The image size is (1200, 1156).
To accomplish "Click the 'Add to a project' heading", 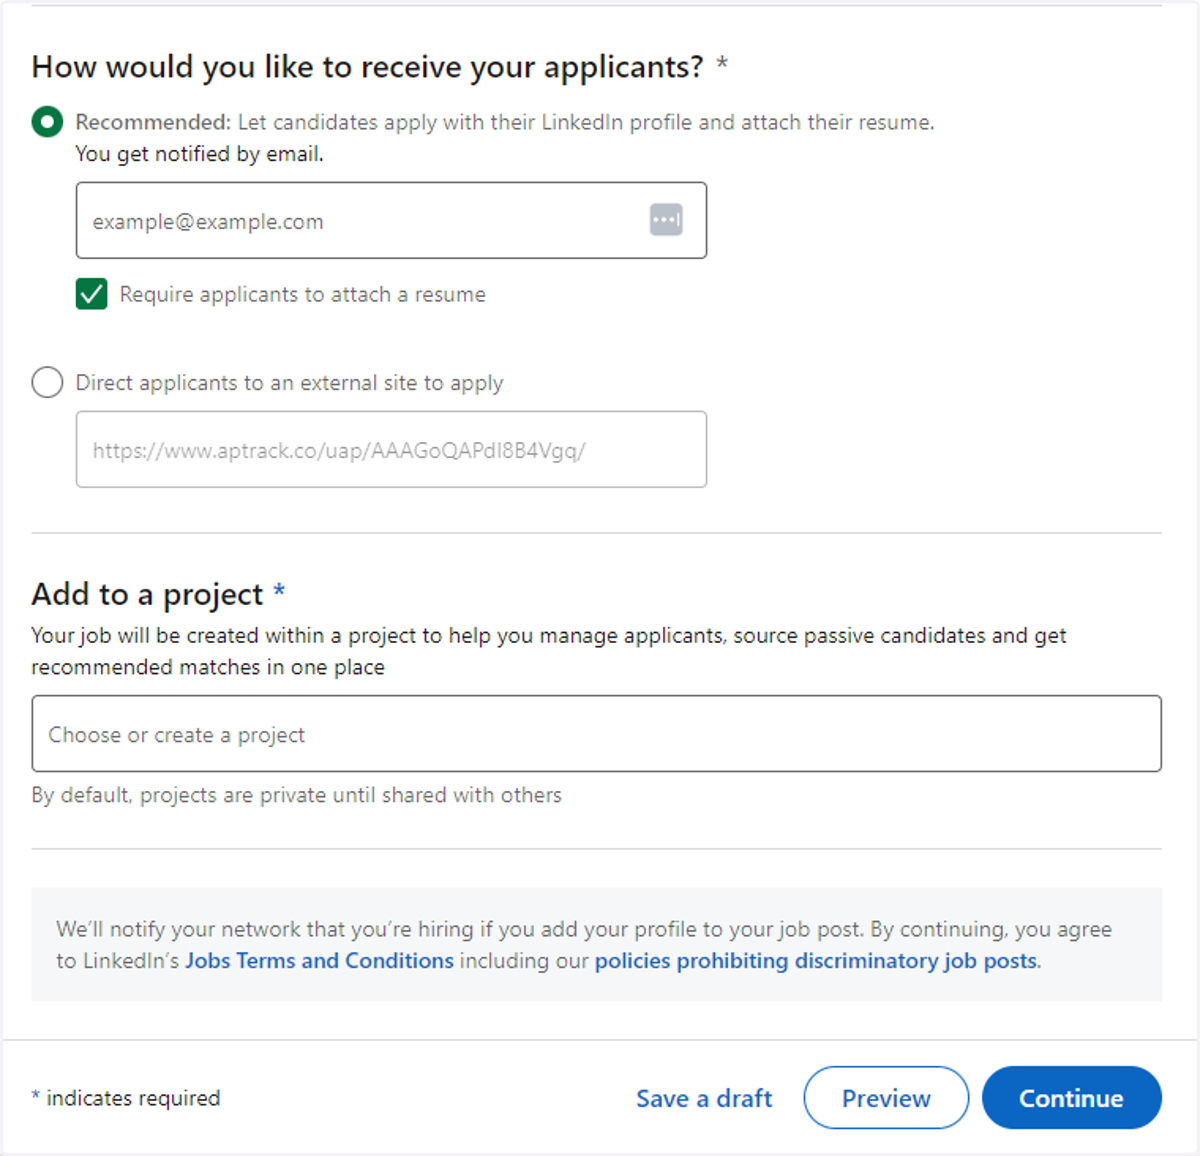I will pyautogui.click(x=147, y=594).
